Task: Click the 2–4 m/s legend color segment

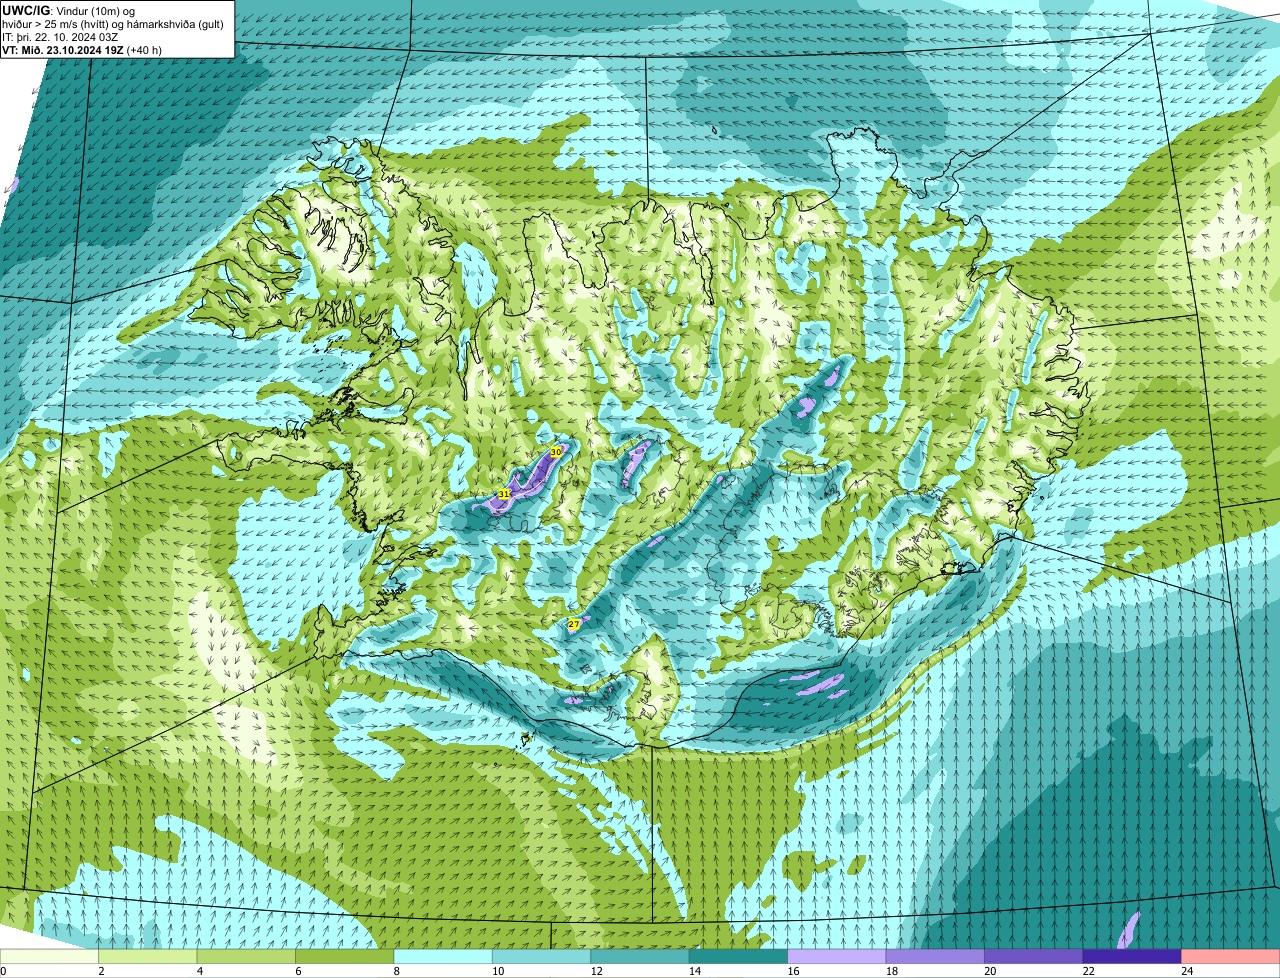Action: [x=148, y=956]
